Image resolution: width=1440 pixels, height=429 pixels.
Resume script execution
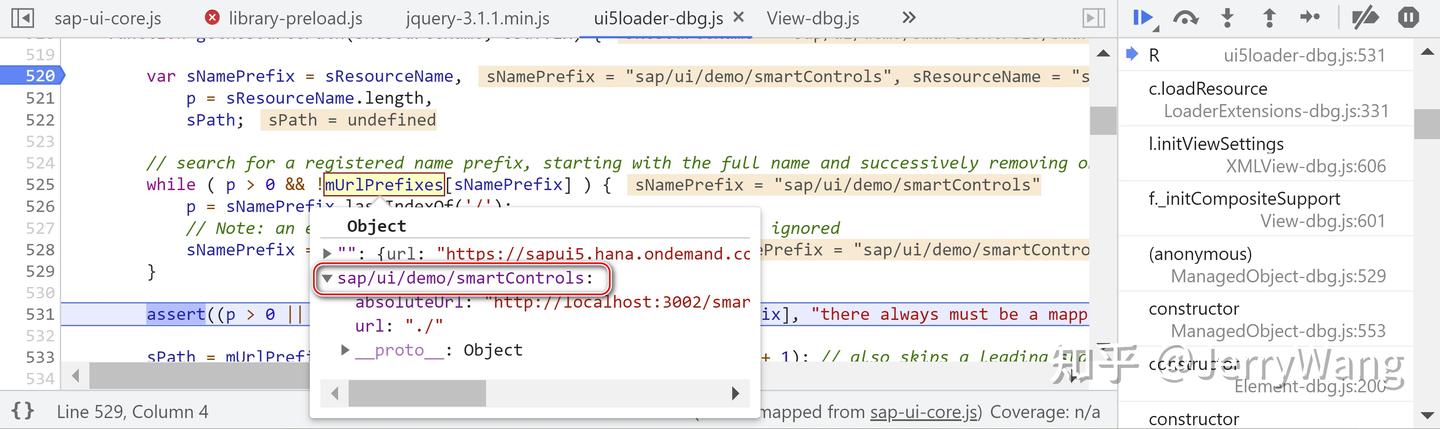[1144, 17]
